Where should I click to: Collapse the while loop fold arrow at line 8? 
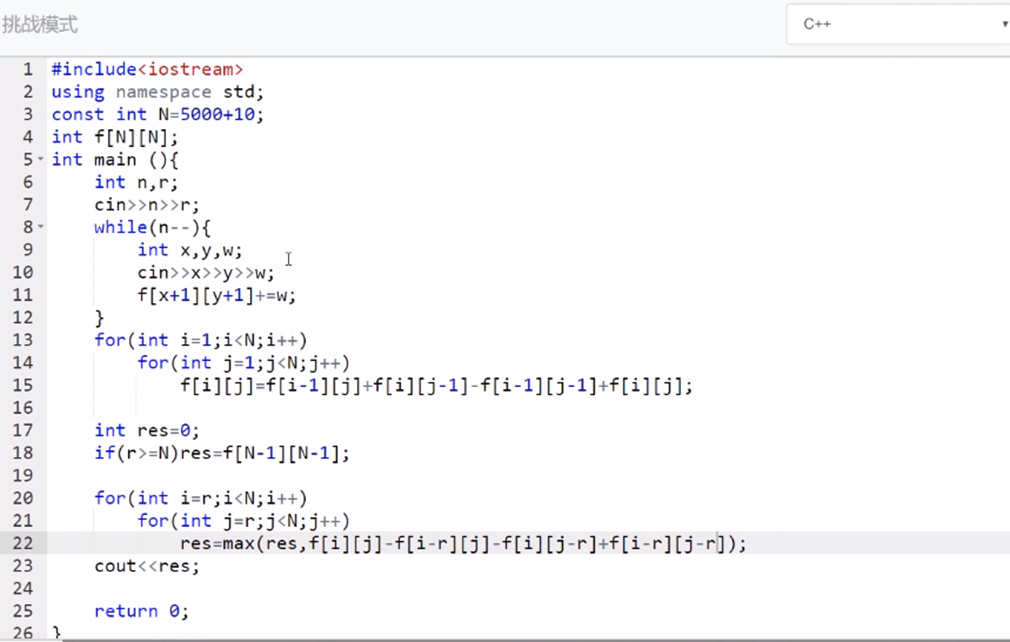pyautogui.click(x=41, y=226)
